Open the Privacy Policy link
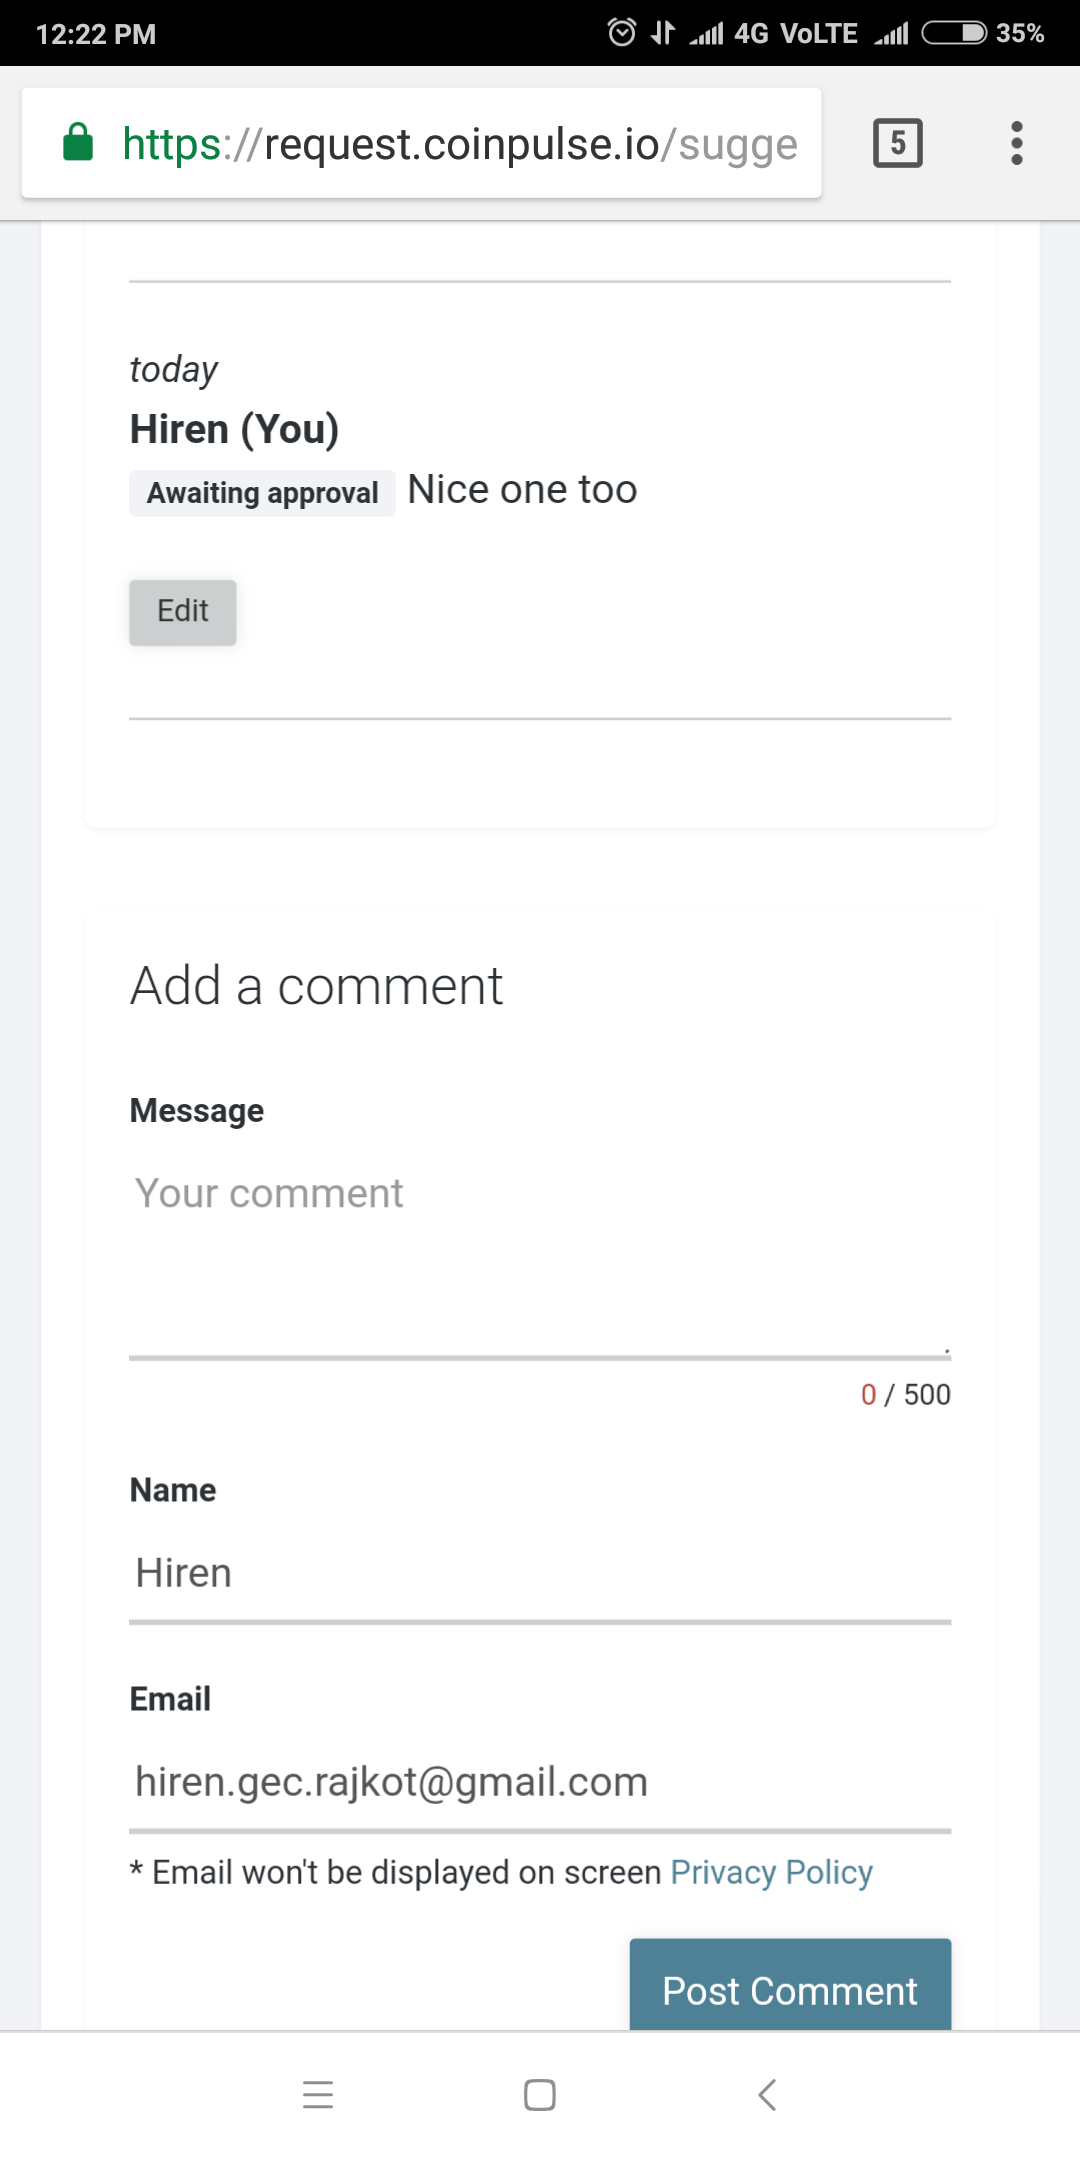The width and height of the screenshot is (1080, 2160). (771, 1872)
